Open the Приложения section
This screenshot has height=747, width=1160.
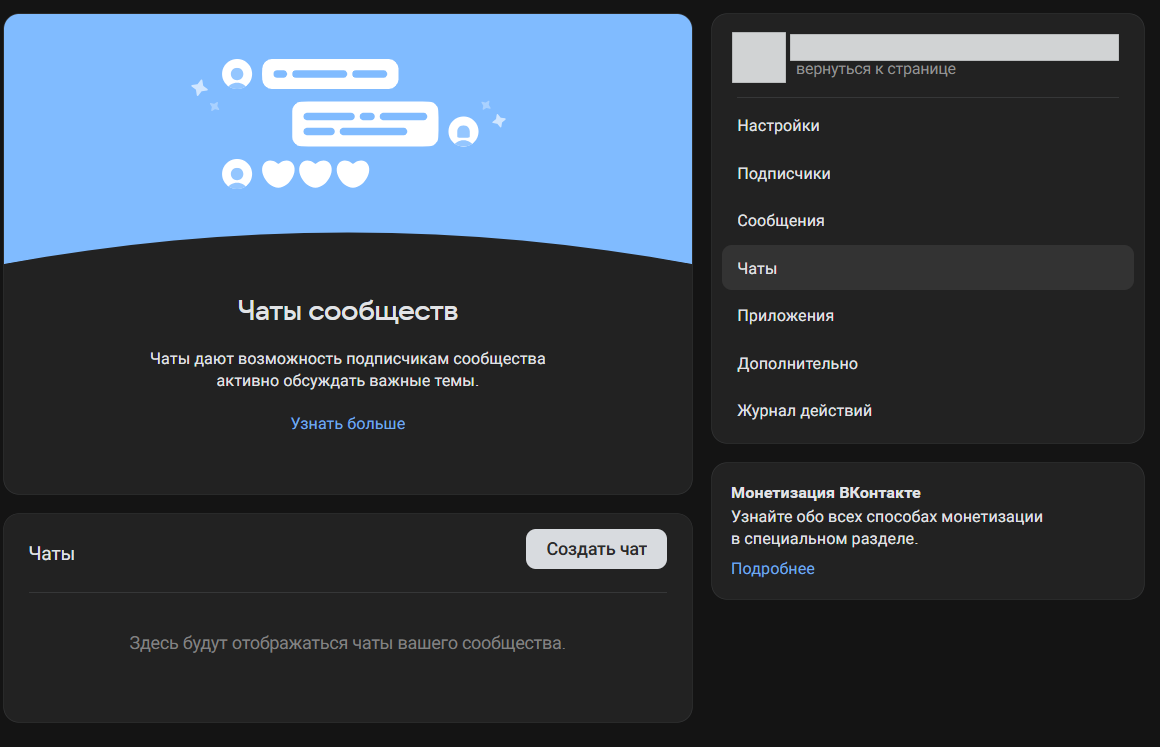pos(783,315)
